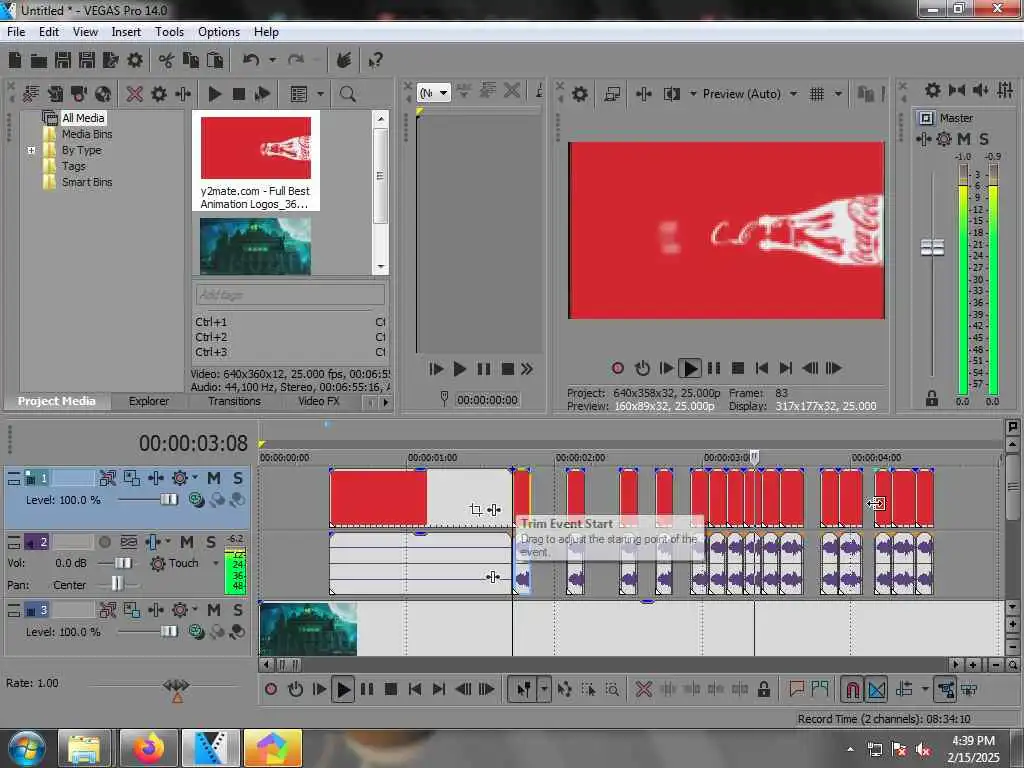The width and height of the screenshot is (1024, 768).
Task: Open the Insert menu
Action: (x=126, y=32)
